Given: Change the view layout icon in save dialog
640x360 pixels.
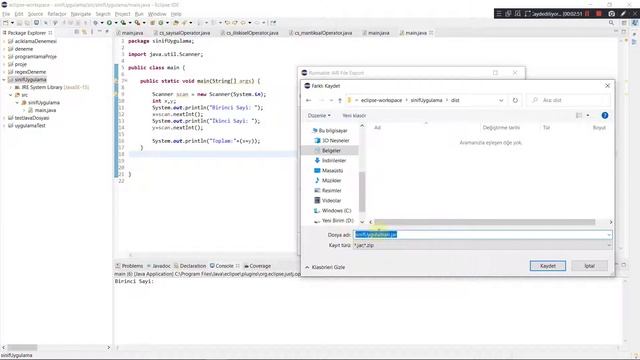Looking at the screenshot, I should (x=579, y=116).
